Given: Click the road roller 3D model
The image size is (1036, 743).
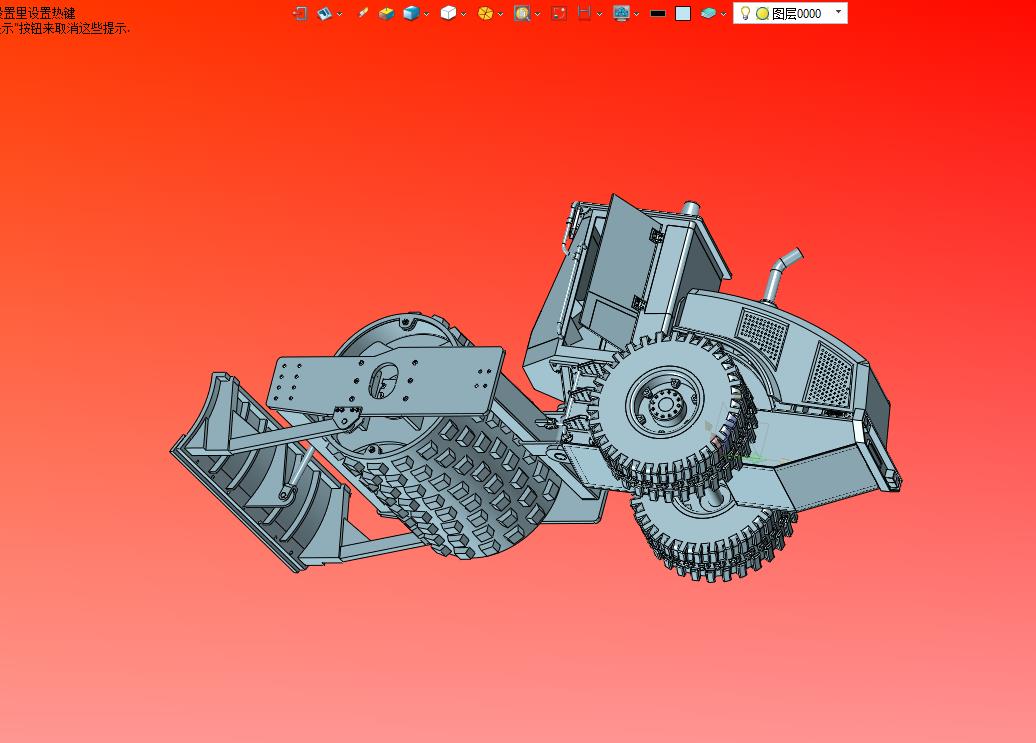Looking at the screenshot, I should 536,388.
